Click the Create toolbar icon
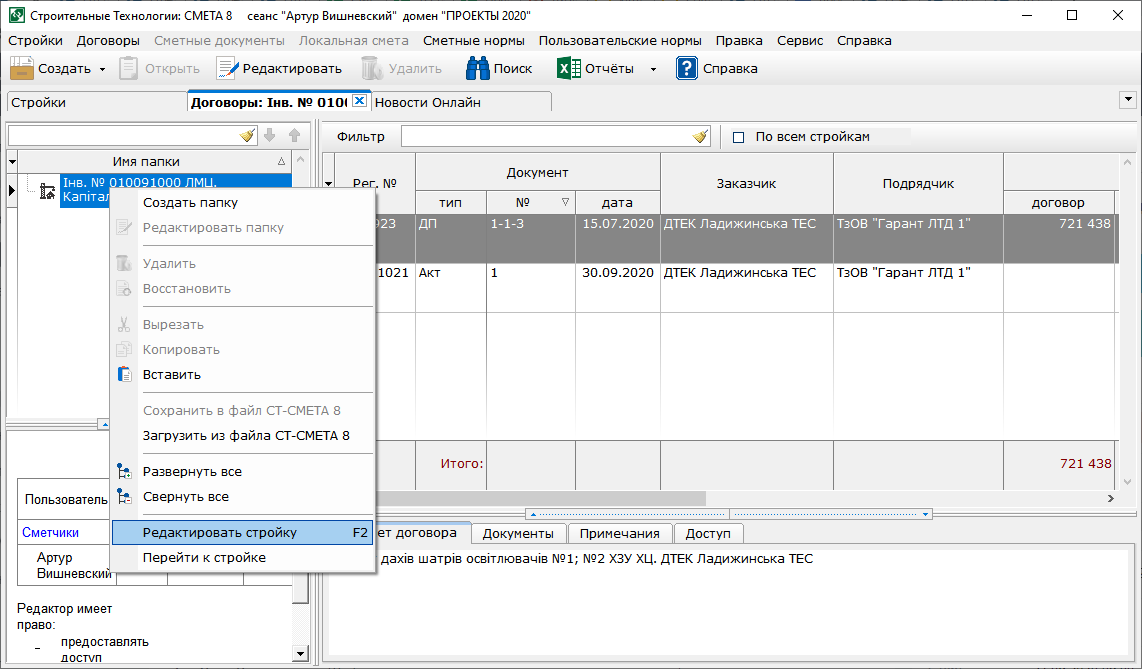 (22, 69)
